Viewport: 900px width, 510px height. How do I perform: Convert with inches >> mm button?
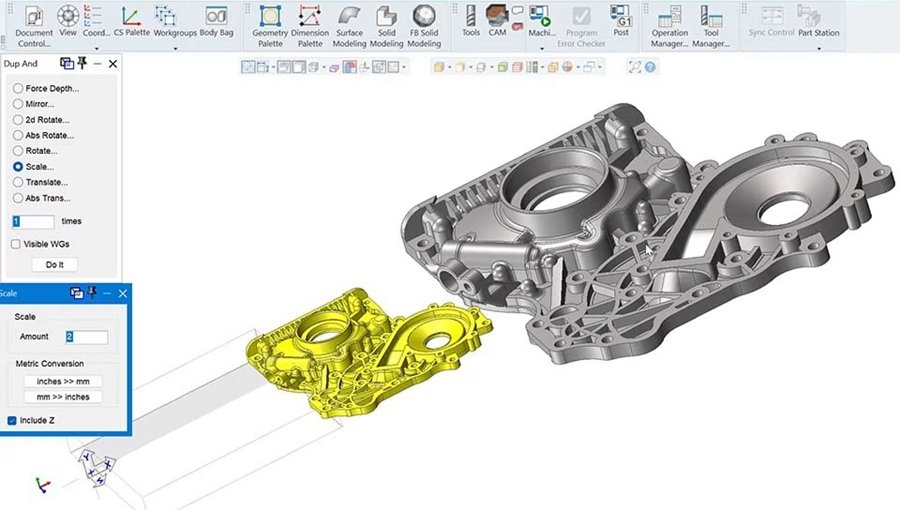coord(63,381)
